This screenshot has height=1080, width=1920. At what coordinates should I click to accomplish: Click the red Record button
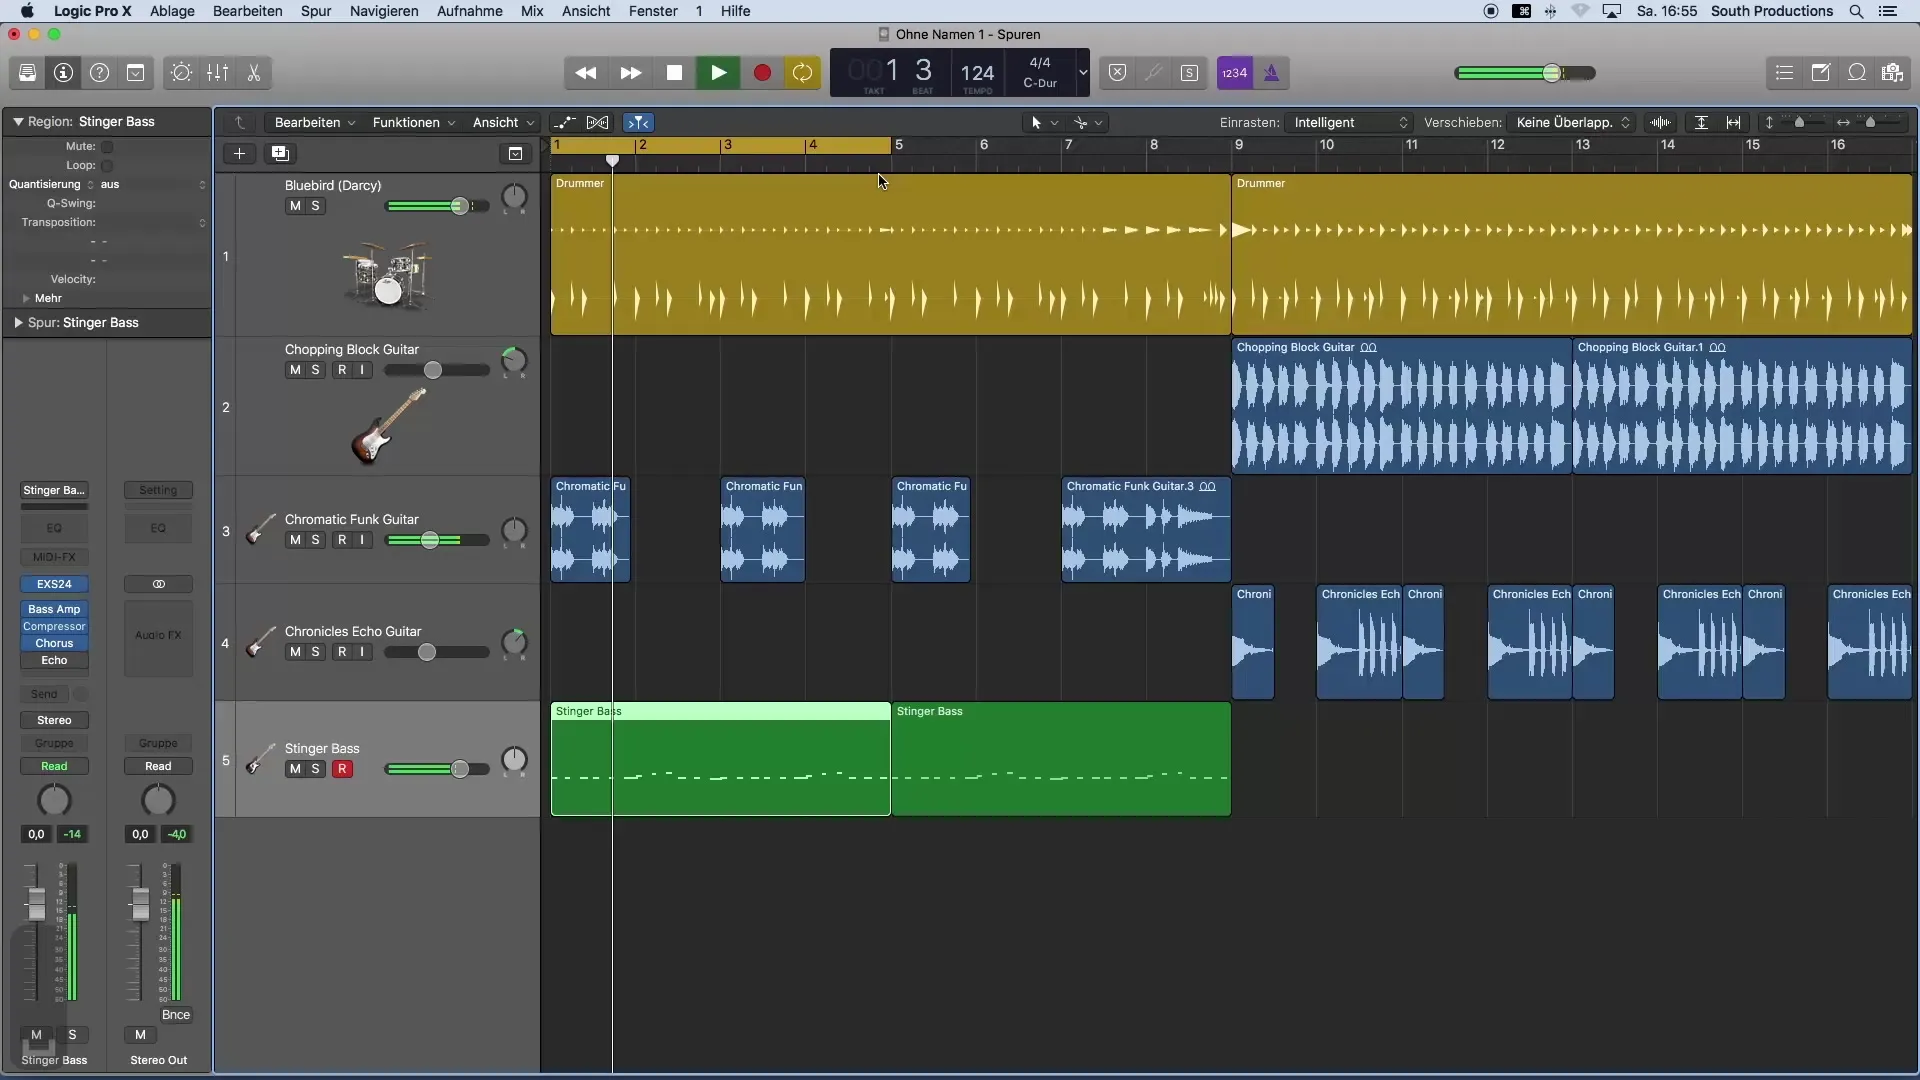coord(762,73)
